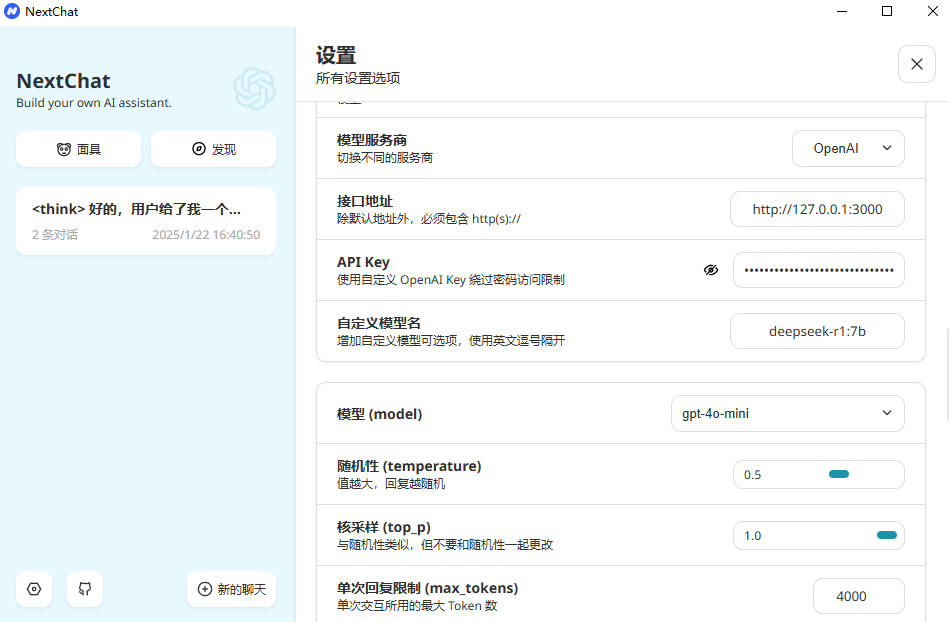Image resolution: width=949 pixels, height=622 pixels.
Task: Click the OpenAI logo in the sidebar header
Action: click(255, 88)
